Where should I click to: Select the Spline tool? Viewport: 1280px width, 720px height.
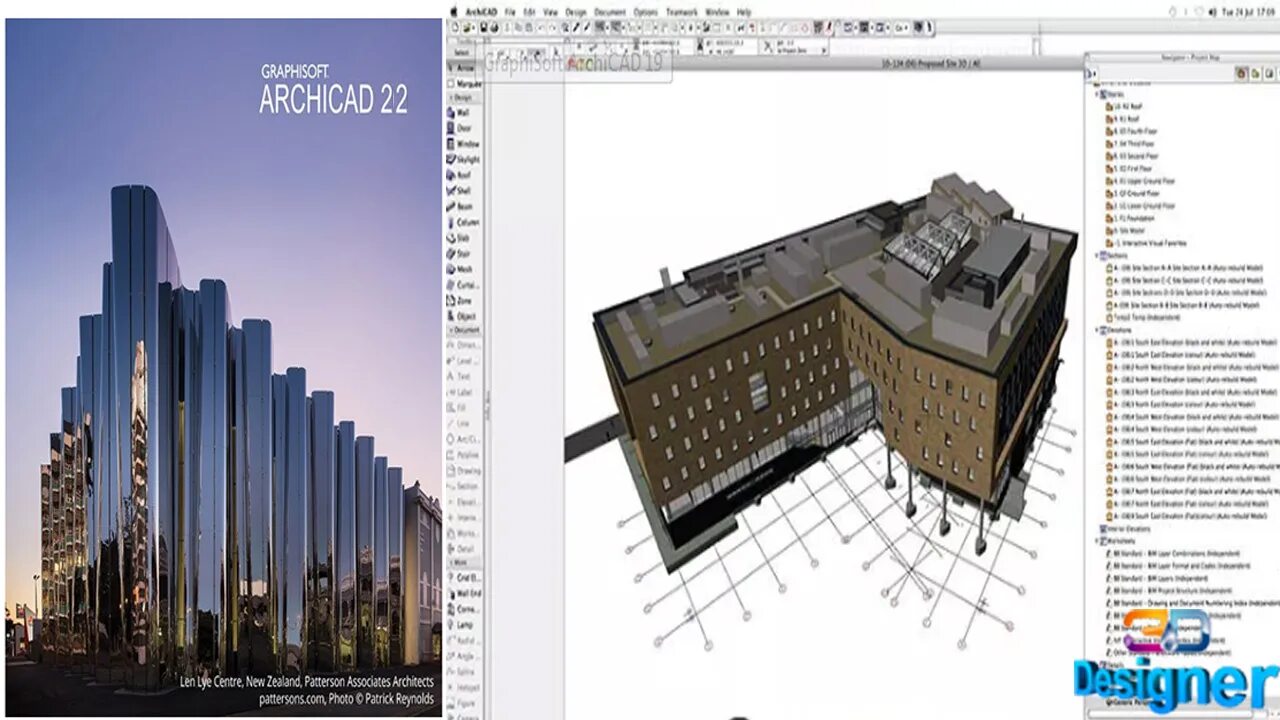[x=465, y=672]
